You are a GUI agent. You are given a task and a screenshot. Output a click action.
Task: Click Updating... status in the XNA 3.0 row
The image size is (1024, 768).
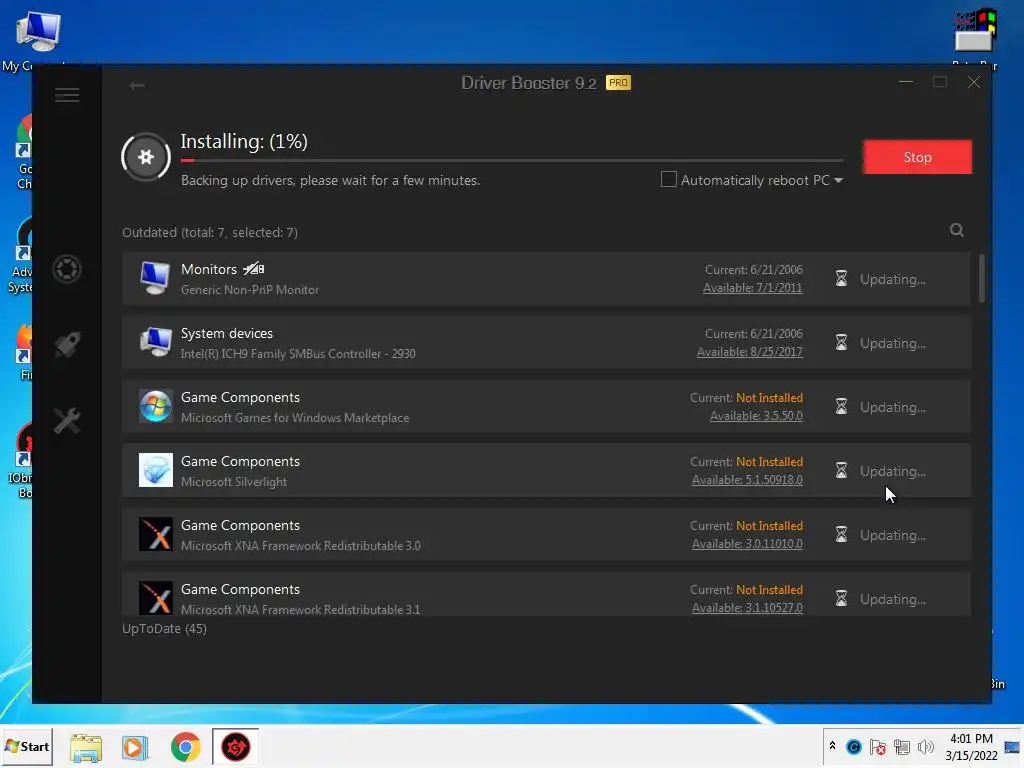(x=893, y=536)
